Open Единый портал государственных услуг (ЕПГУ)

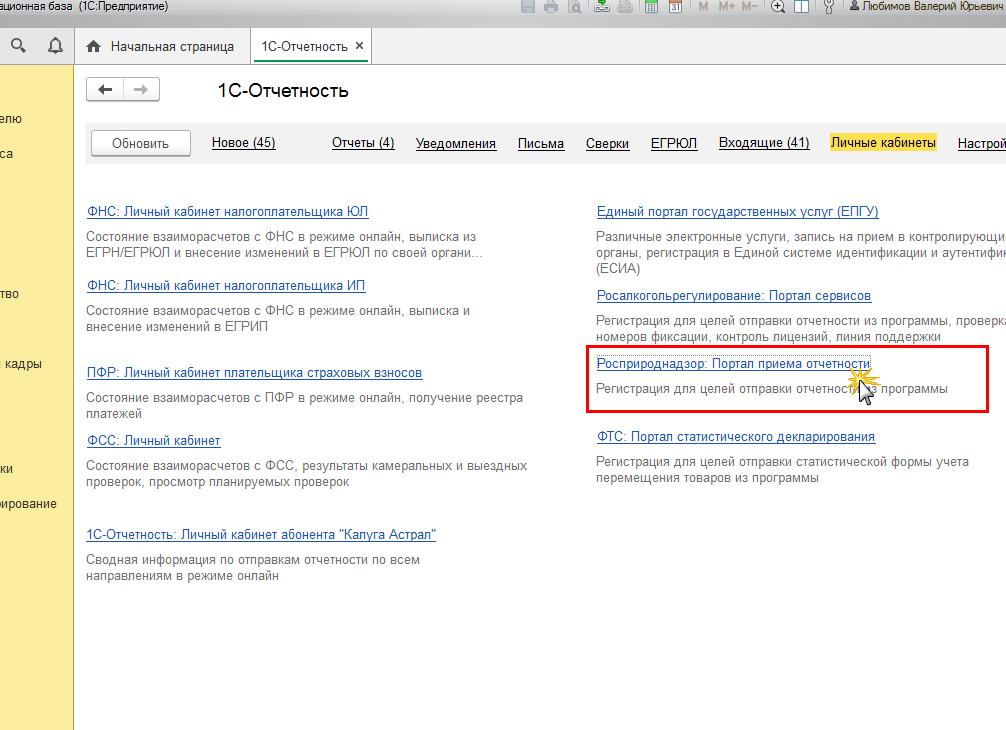[x=738, y=211]
